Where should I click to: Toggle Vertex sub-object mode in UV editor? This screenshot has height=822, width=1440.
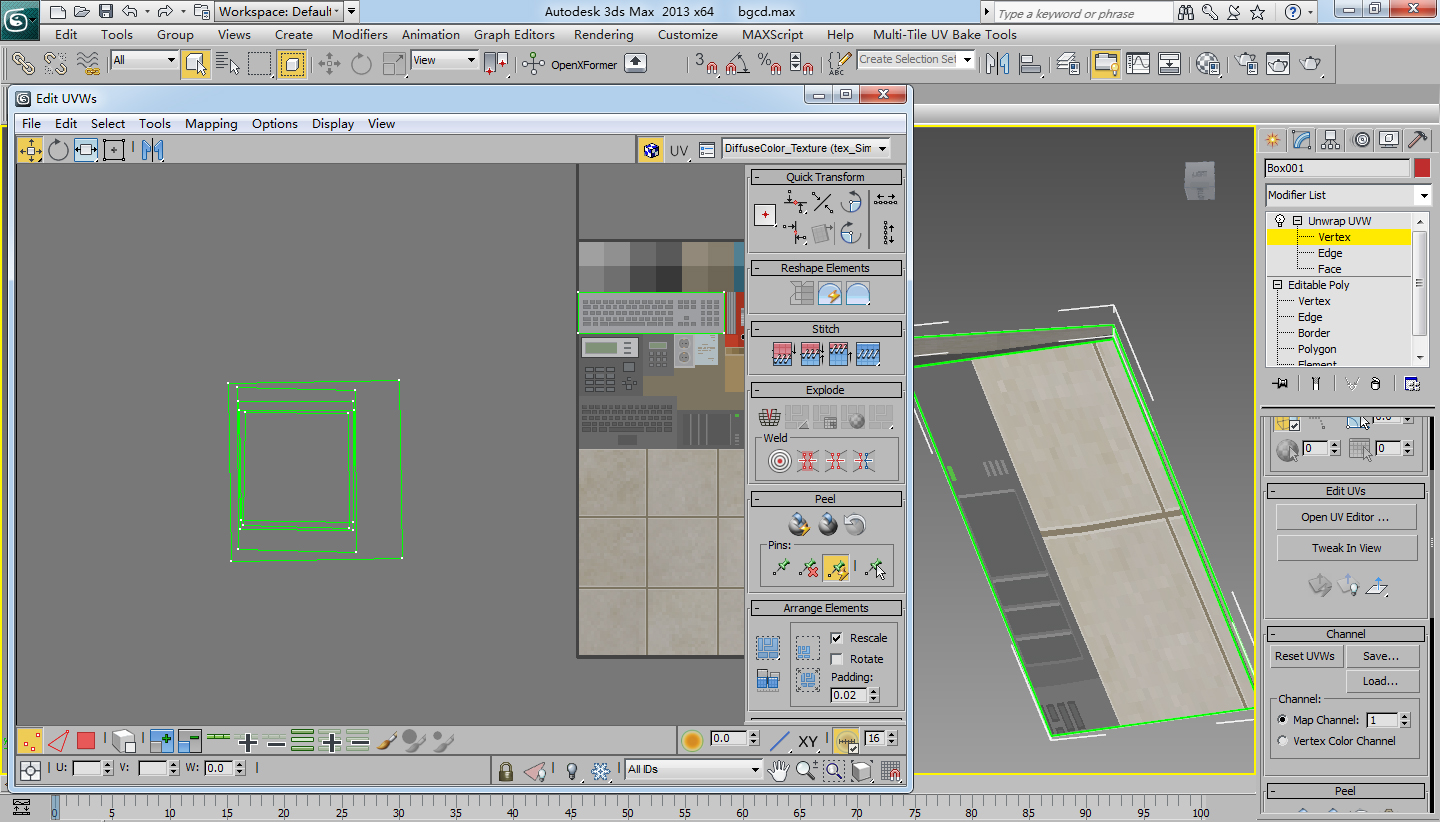point(30,741)
